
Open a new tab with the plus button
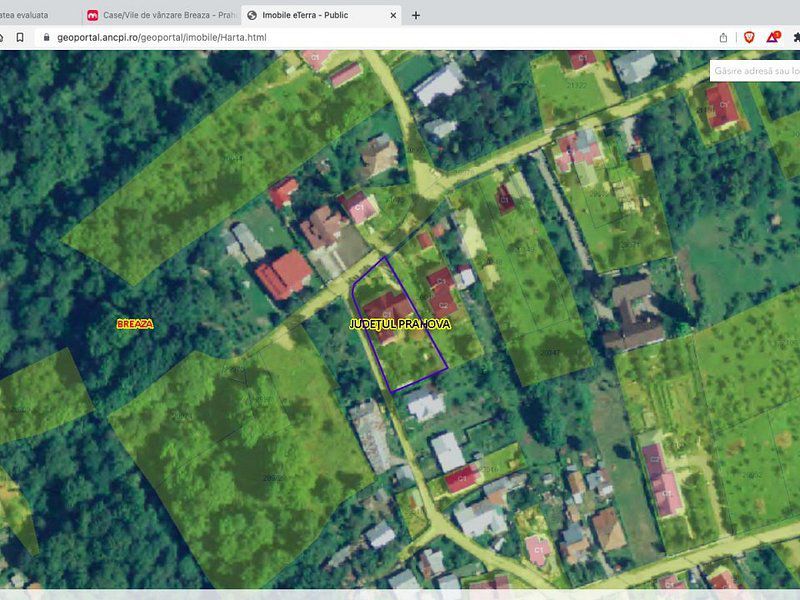416,15
